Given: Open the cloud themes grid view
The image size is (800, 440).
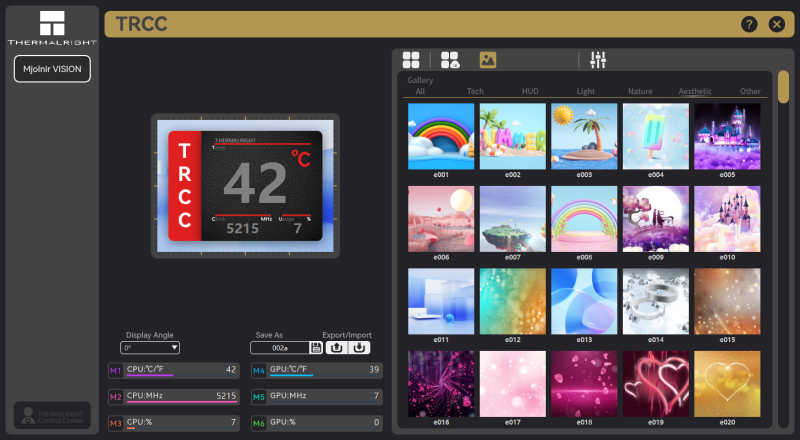Looking at the screenshot, I should point(450,60).
